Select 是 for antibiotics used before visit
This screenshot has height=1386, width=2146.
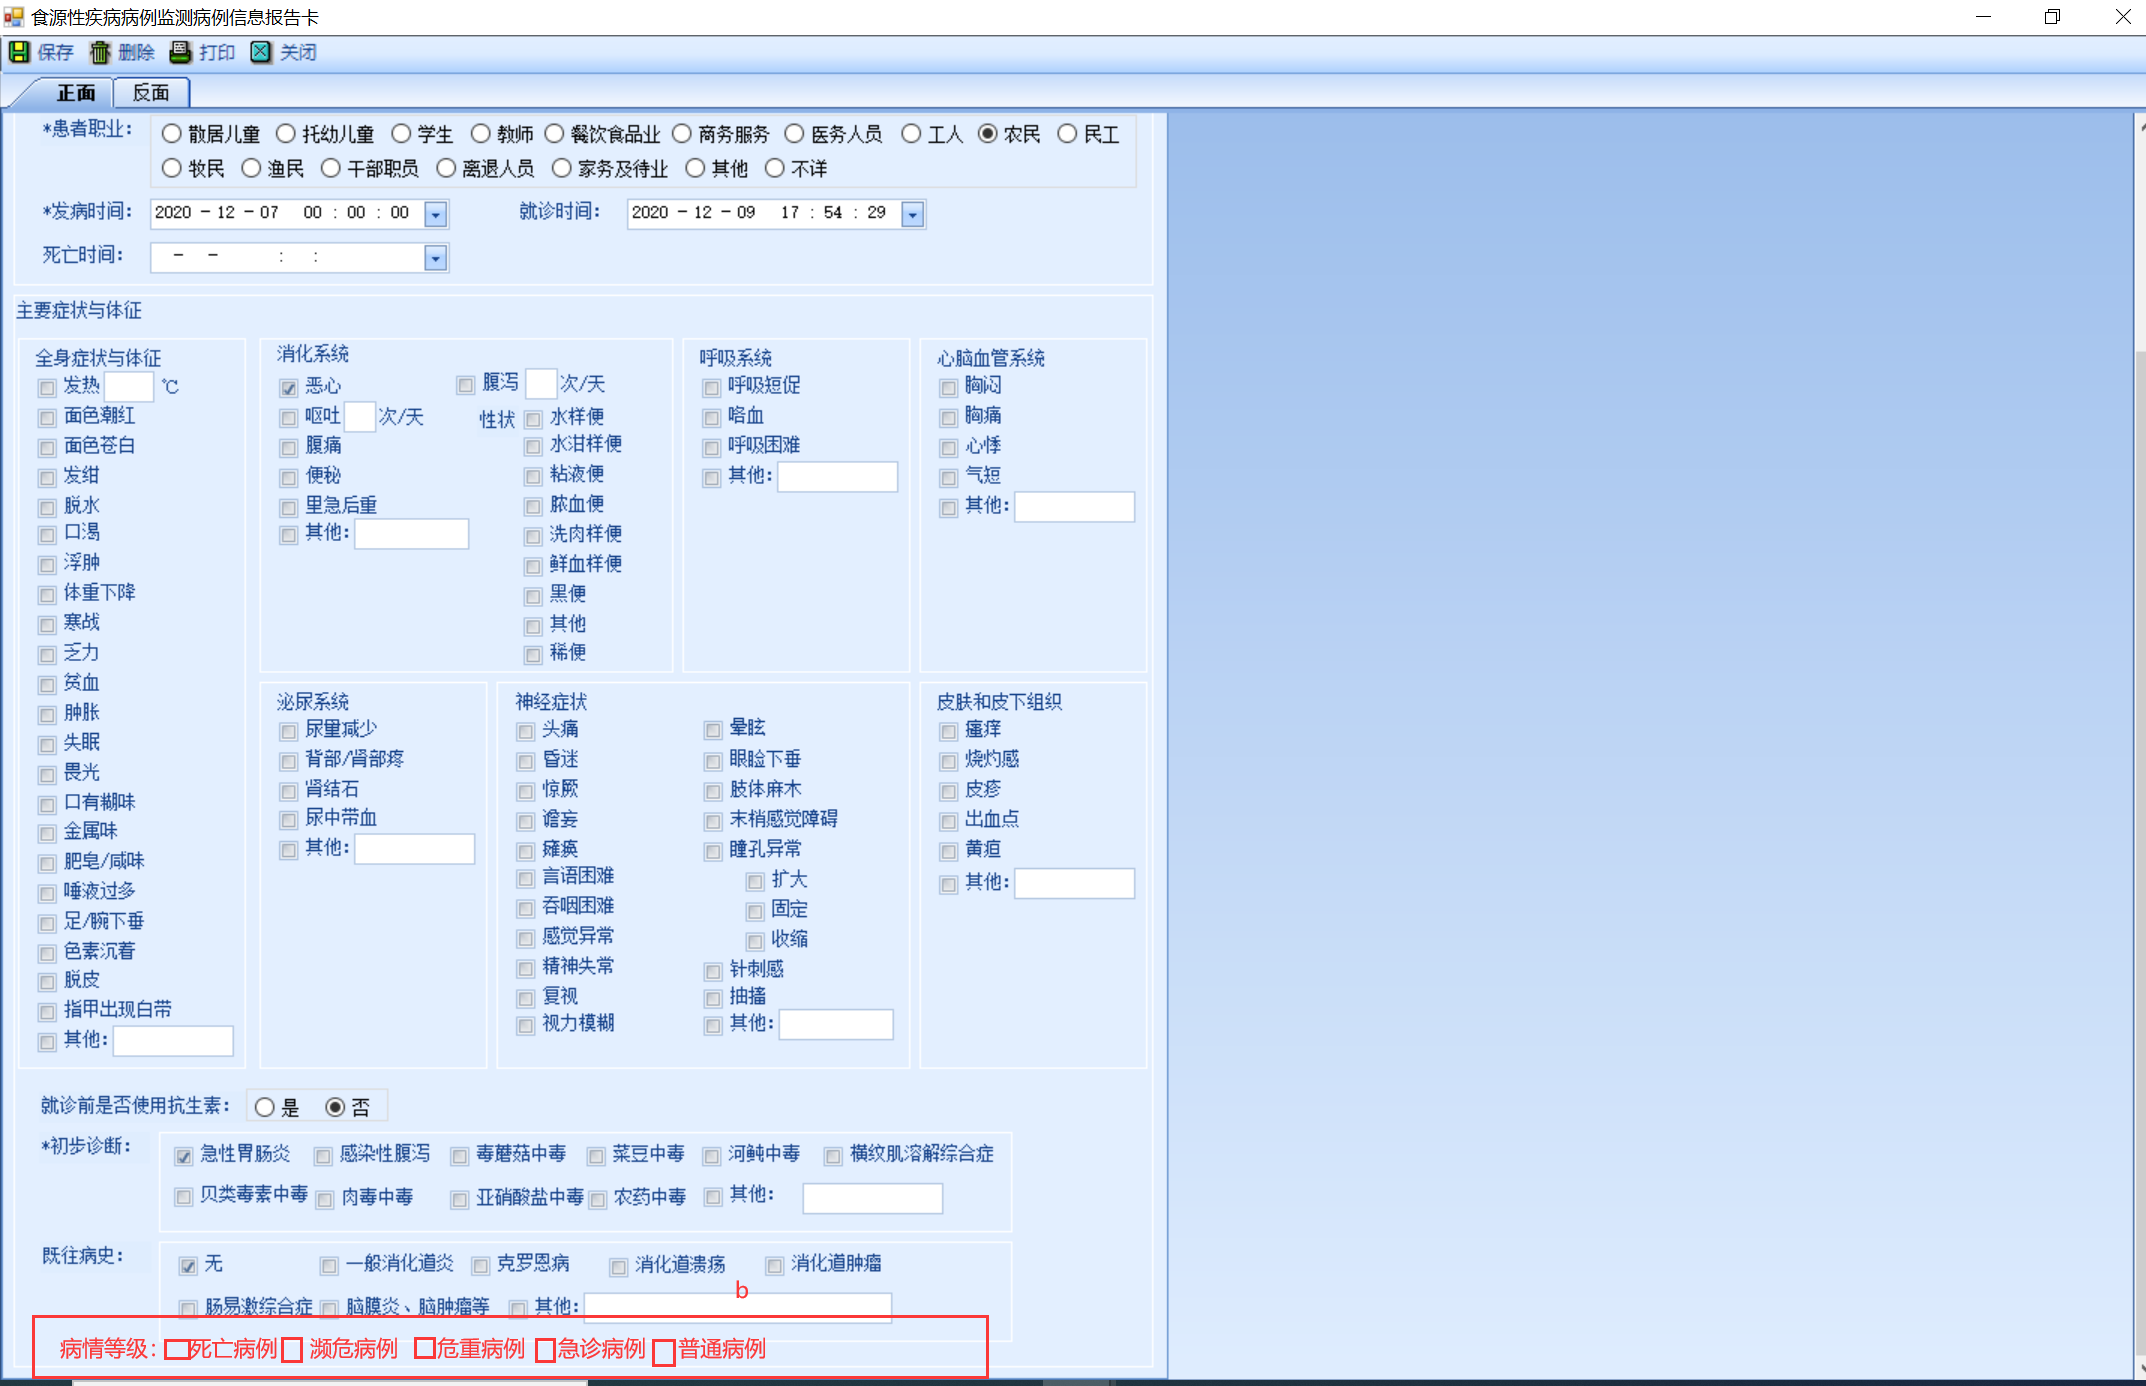pos(265,1107)
